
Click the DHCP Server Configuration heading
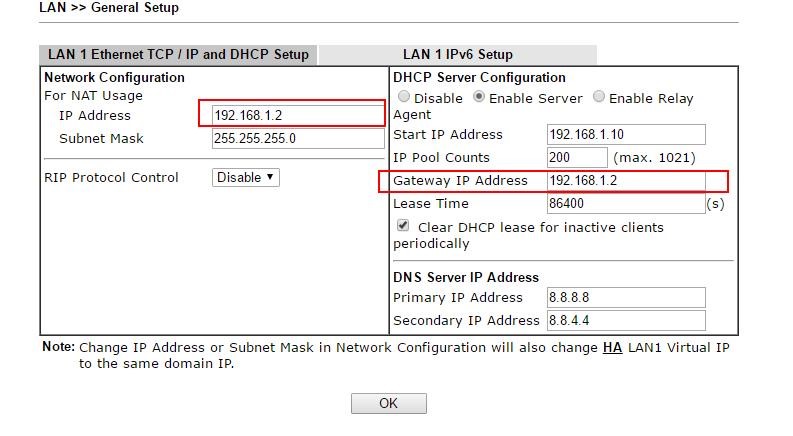tap(479, 77)
